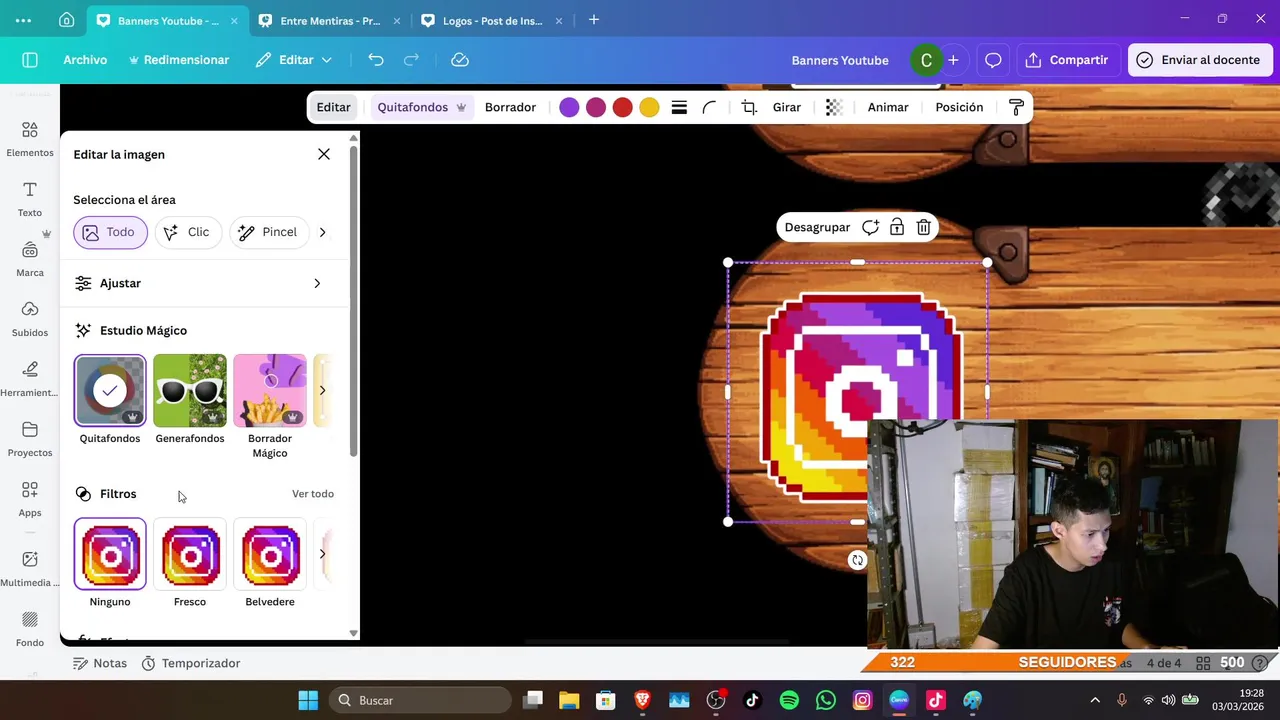Click the Desagrupar button
This screenshot has height=720, width=1280.
pyautogui.click(x=817, y=227)
